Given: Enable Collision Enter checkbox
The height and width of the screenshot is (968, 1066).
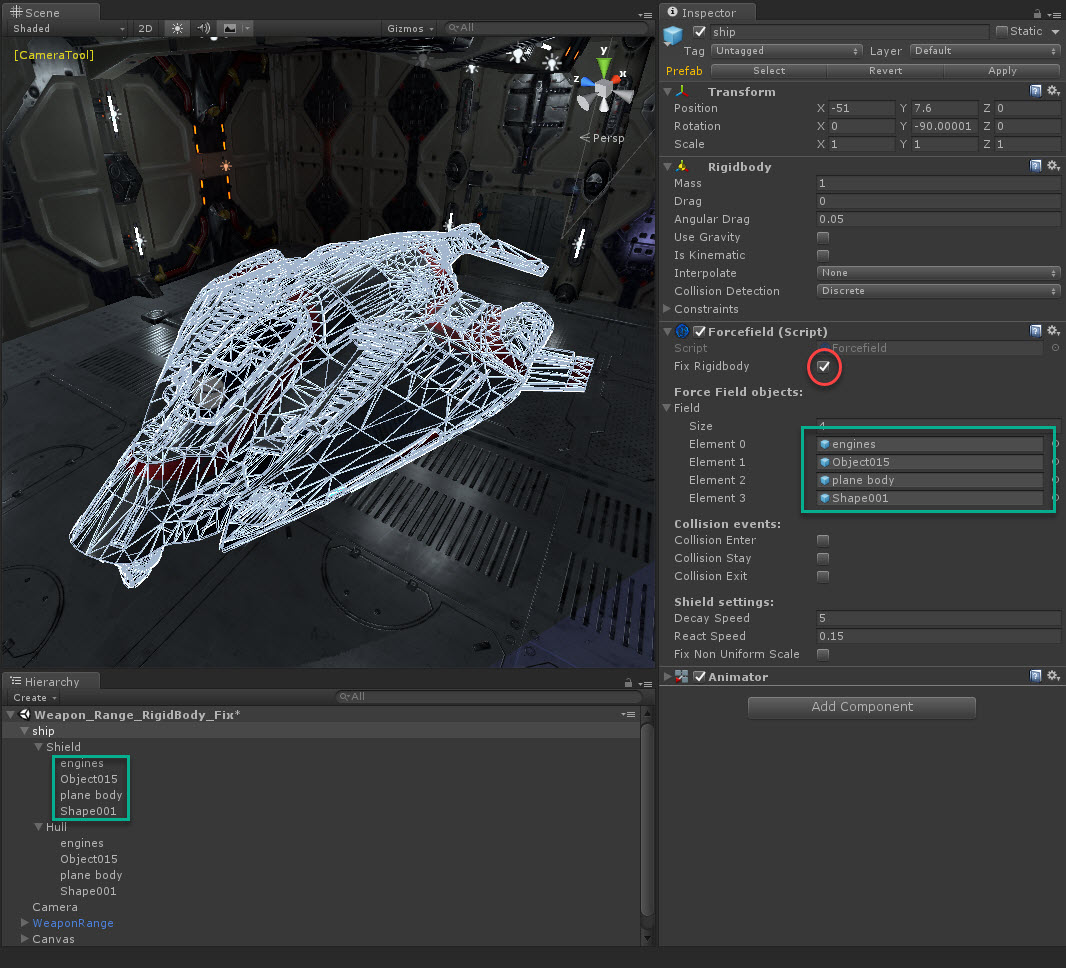Looking at the screenshot, I should pos(823,540).
